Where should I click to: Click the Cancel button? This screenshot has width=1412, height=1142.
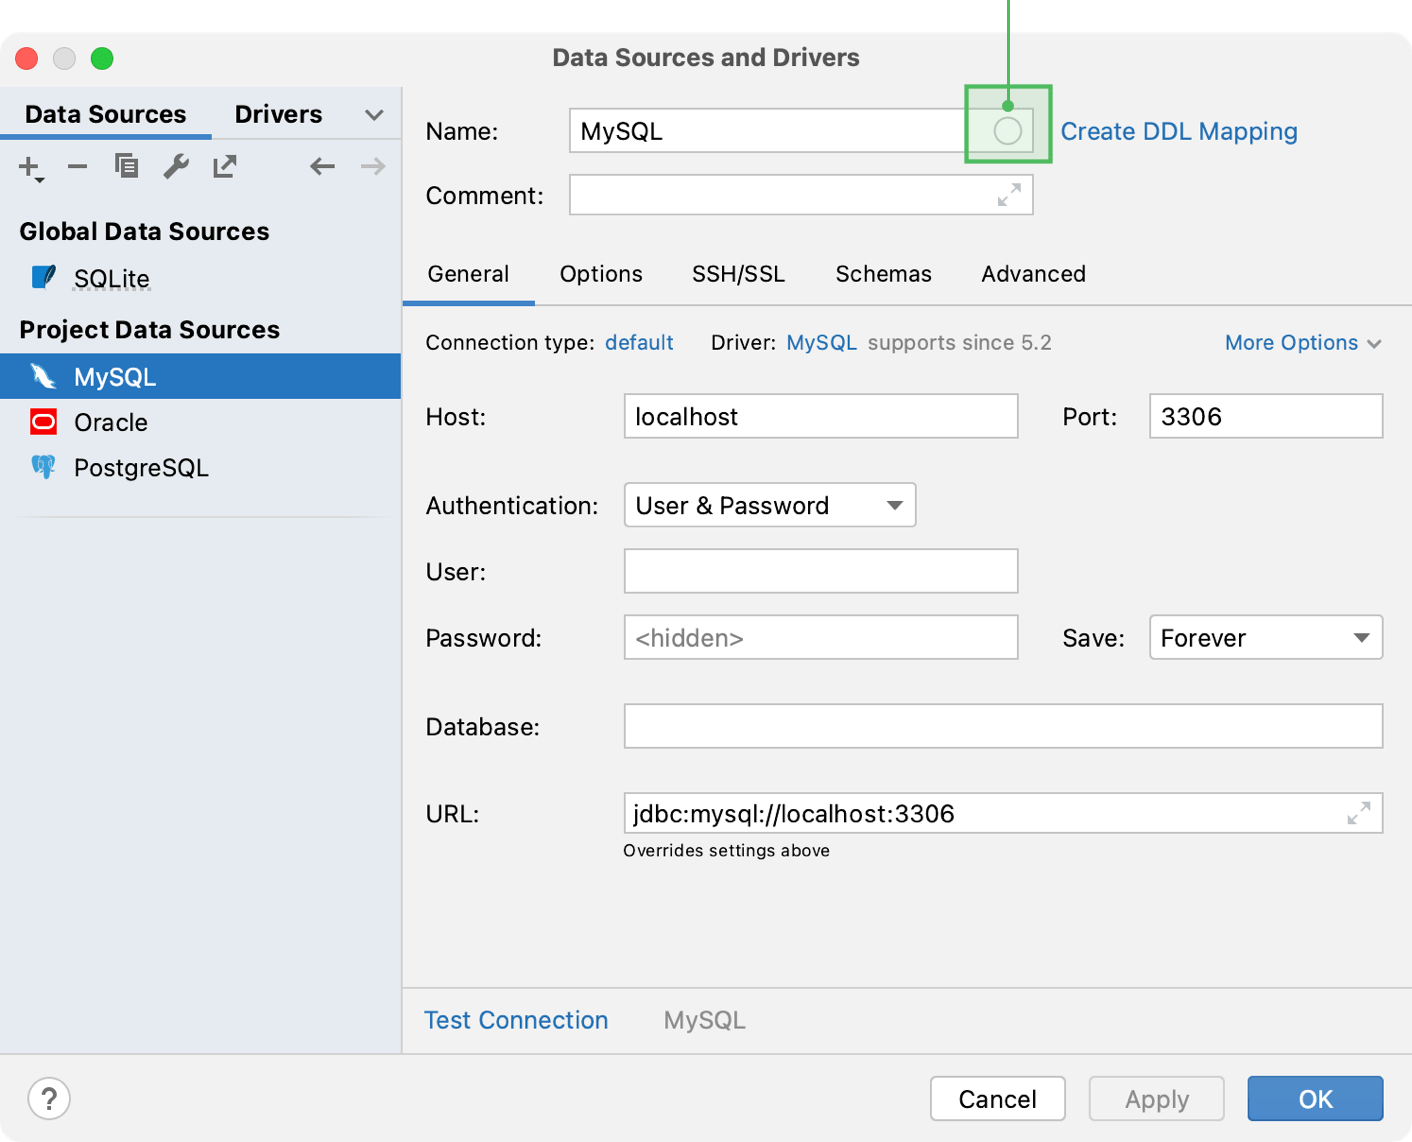(997, 1099)
